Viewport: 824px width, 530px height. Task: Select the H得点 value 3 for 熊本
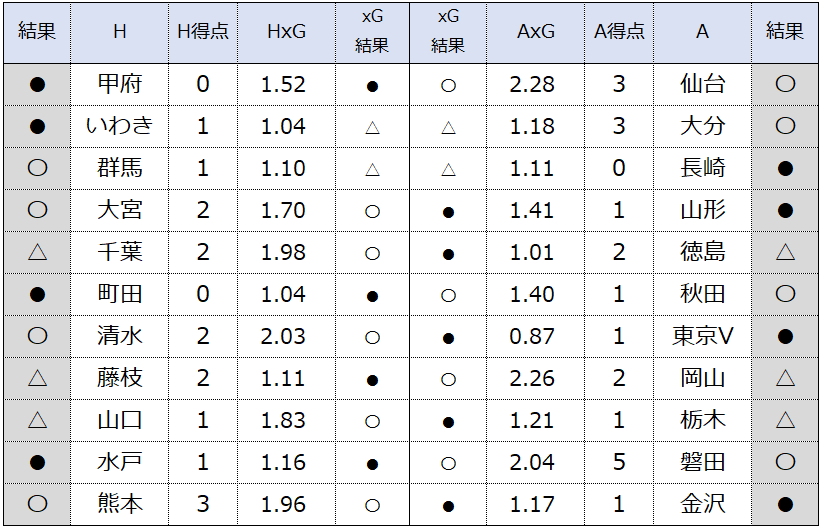[203, 505]
